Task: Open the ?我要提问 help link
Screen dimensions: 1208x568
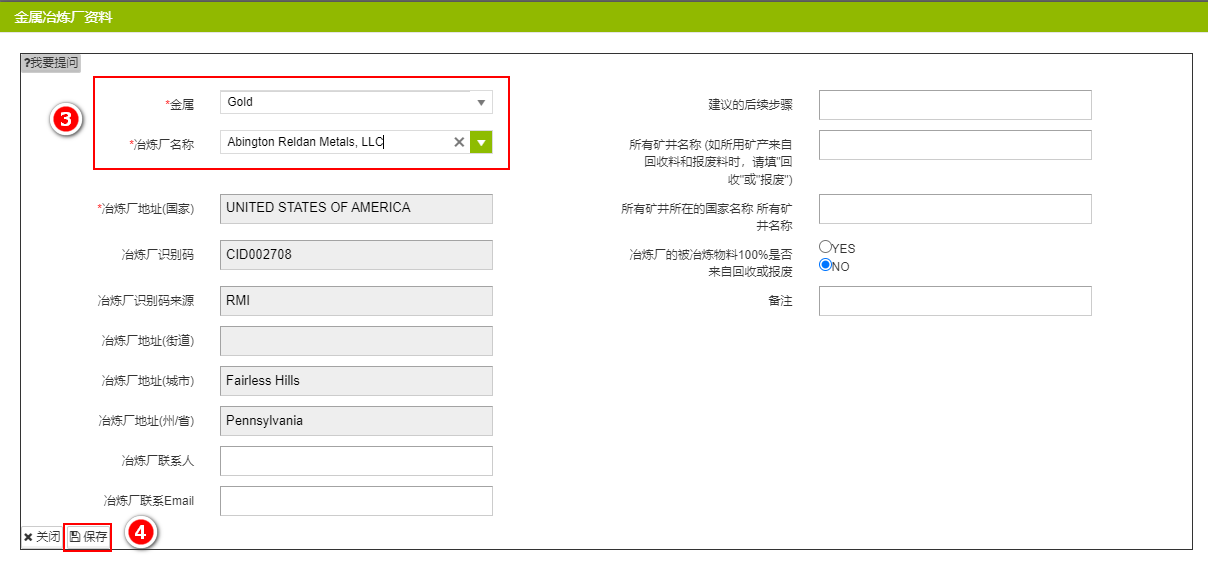Action: 51,63
